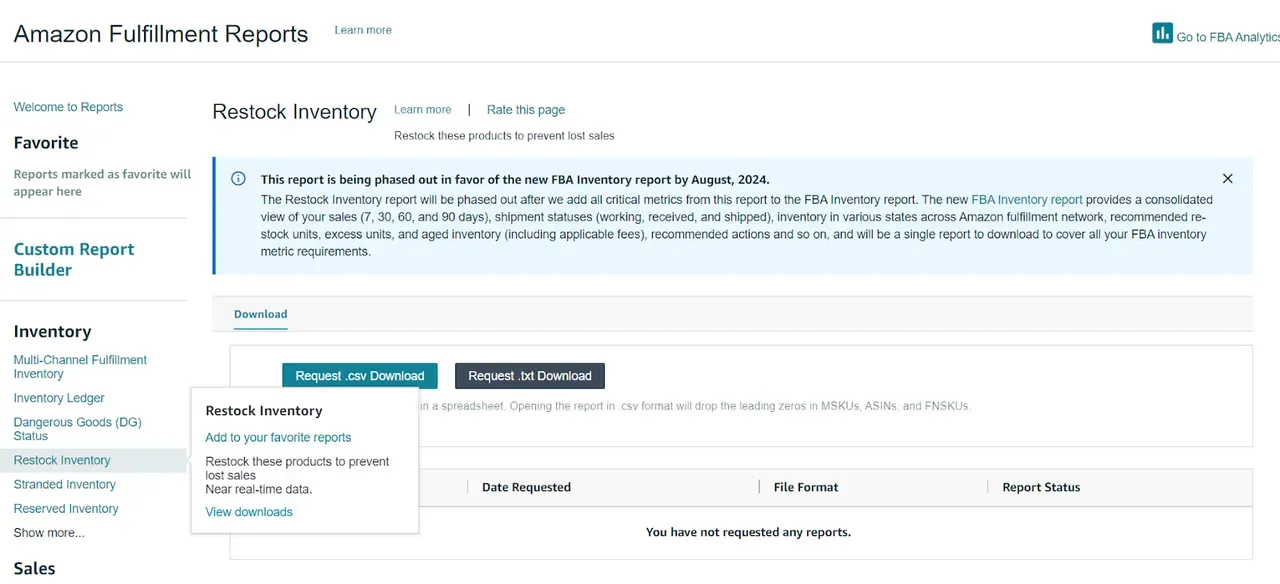Click the FBA Analytics bar chart icon
The image size is (1280, 584).
pos(1162,33)
